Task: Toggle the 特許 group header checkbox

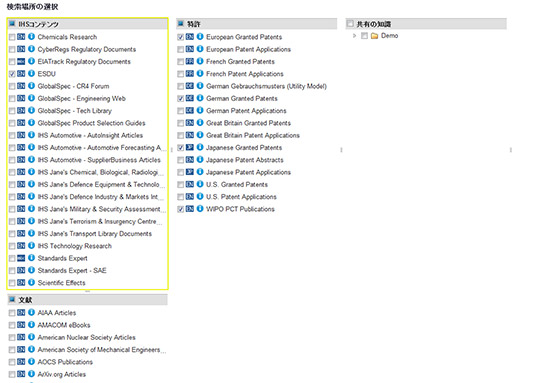Action: pyautogui.click(x=181, y=24)
